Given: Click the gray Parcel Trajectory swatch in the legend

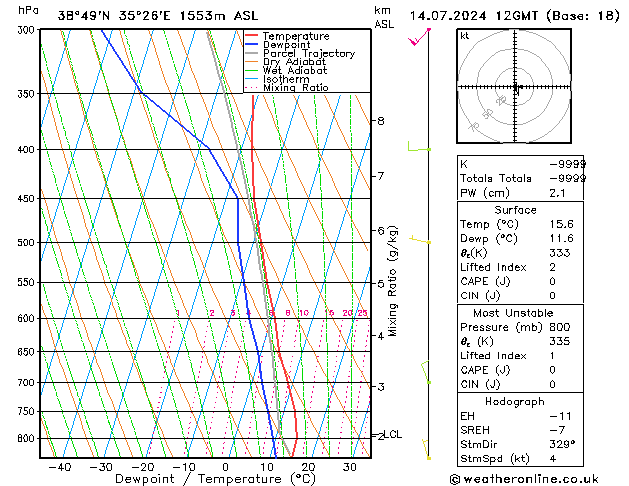Looking at the screenshot, I should coord(252,53).
